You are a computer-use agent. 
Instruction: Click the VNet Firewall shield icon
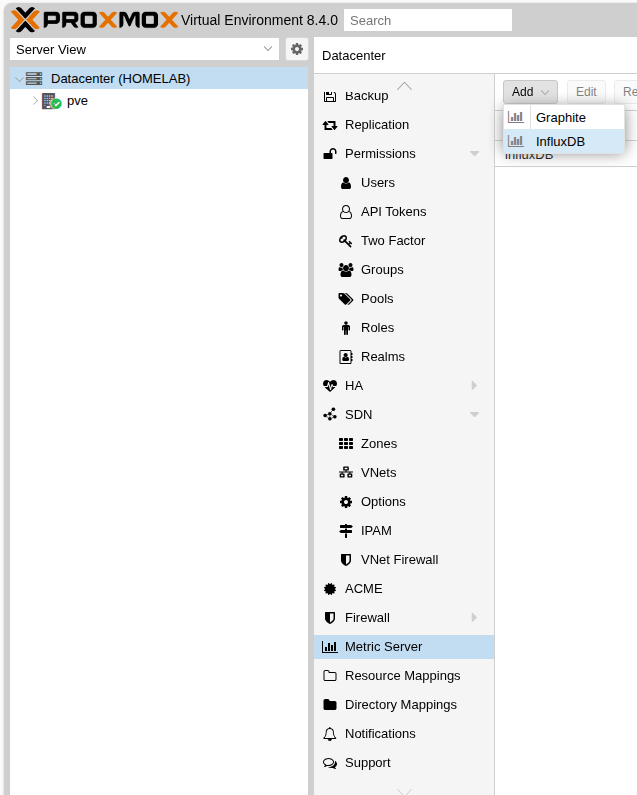click(346, 560)
